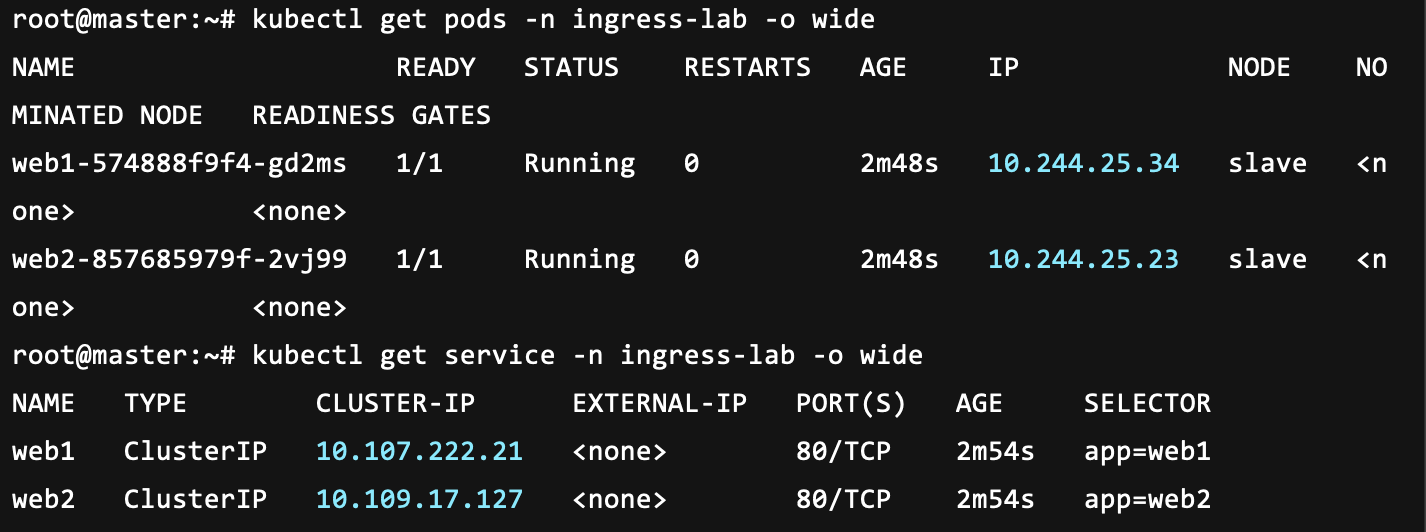Click pod name web1-574888f9f4-gd2ms
Image resolution: width=1426 pixels, height=532 pixels.
pyautogui.click(x=179, y=163)
